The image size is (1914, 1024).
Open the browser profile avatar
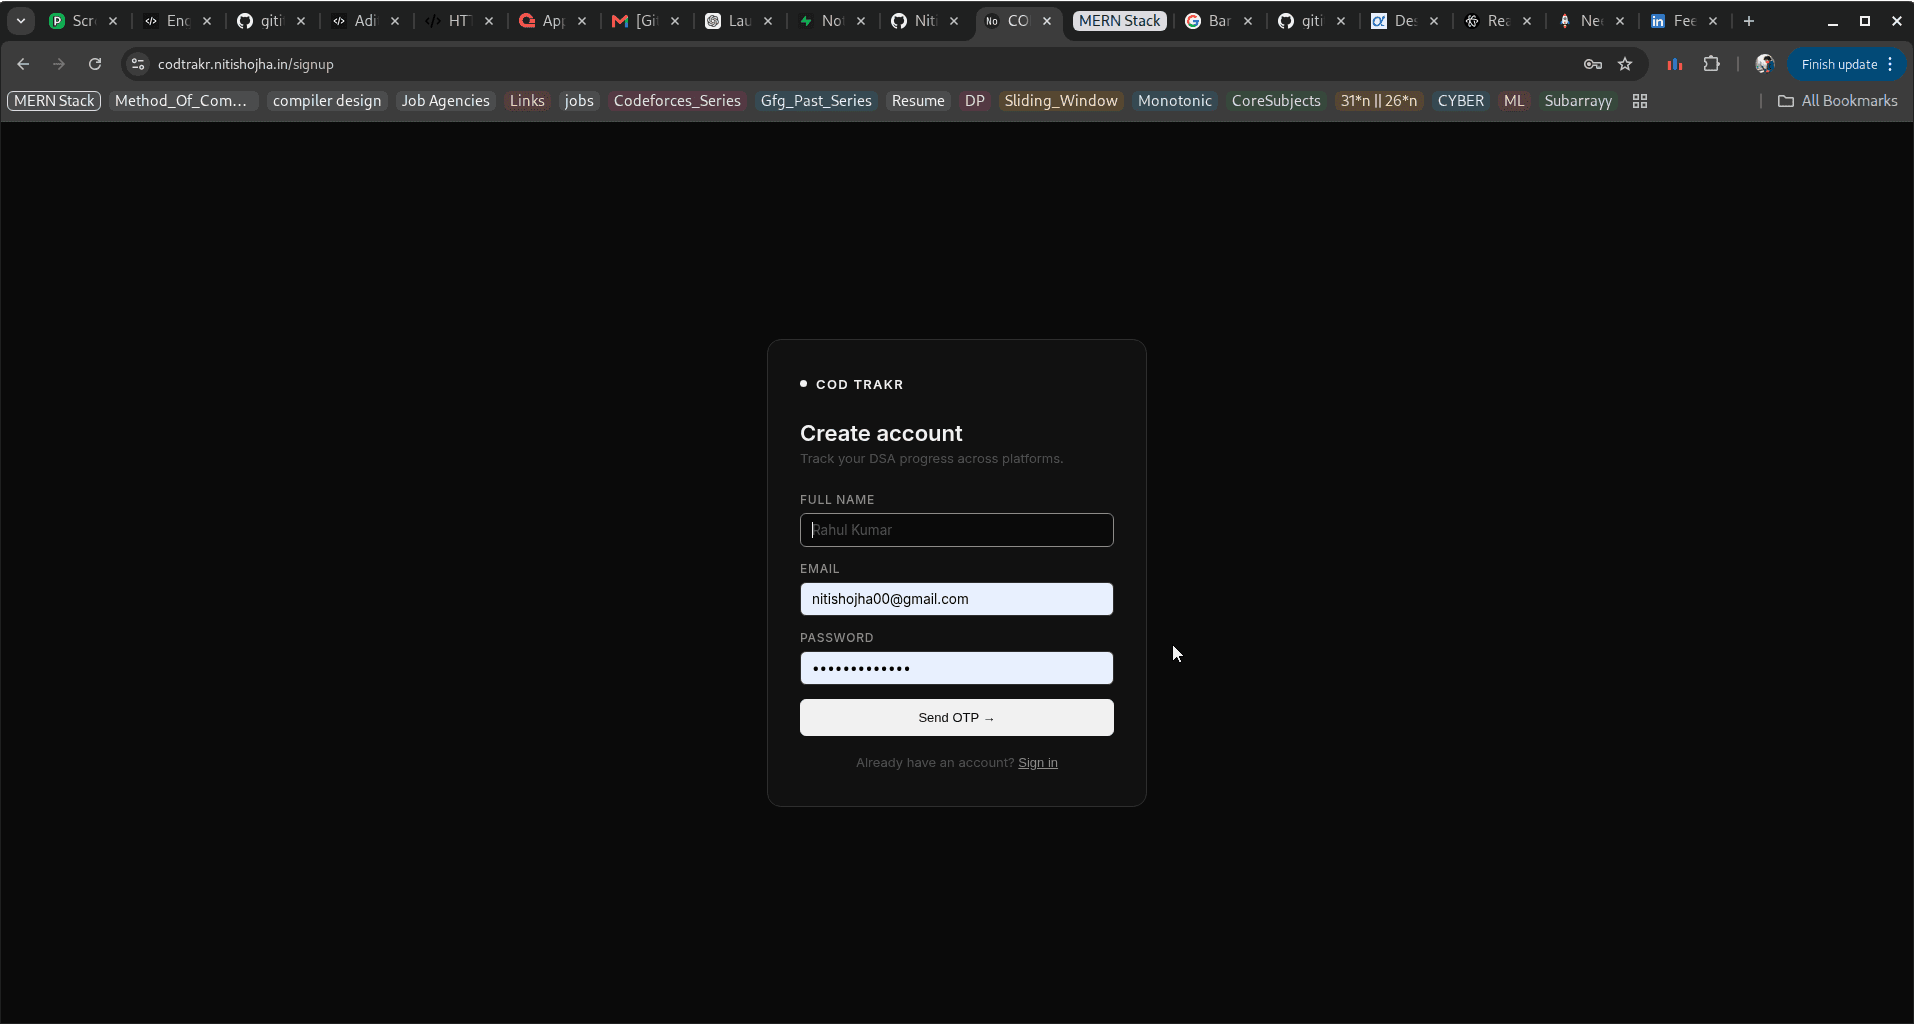(x=1765, y=64)
